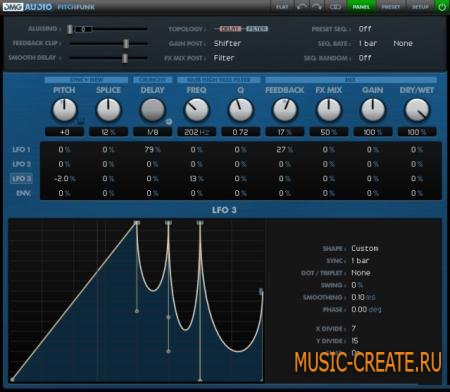Click the Pitch value field showing +0
Viewport: 450px width, 392px height.
point(64,132)
